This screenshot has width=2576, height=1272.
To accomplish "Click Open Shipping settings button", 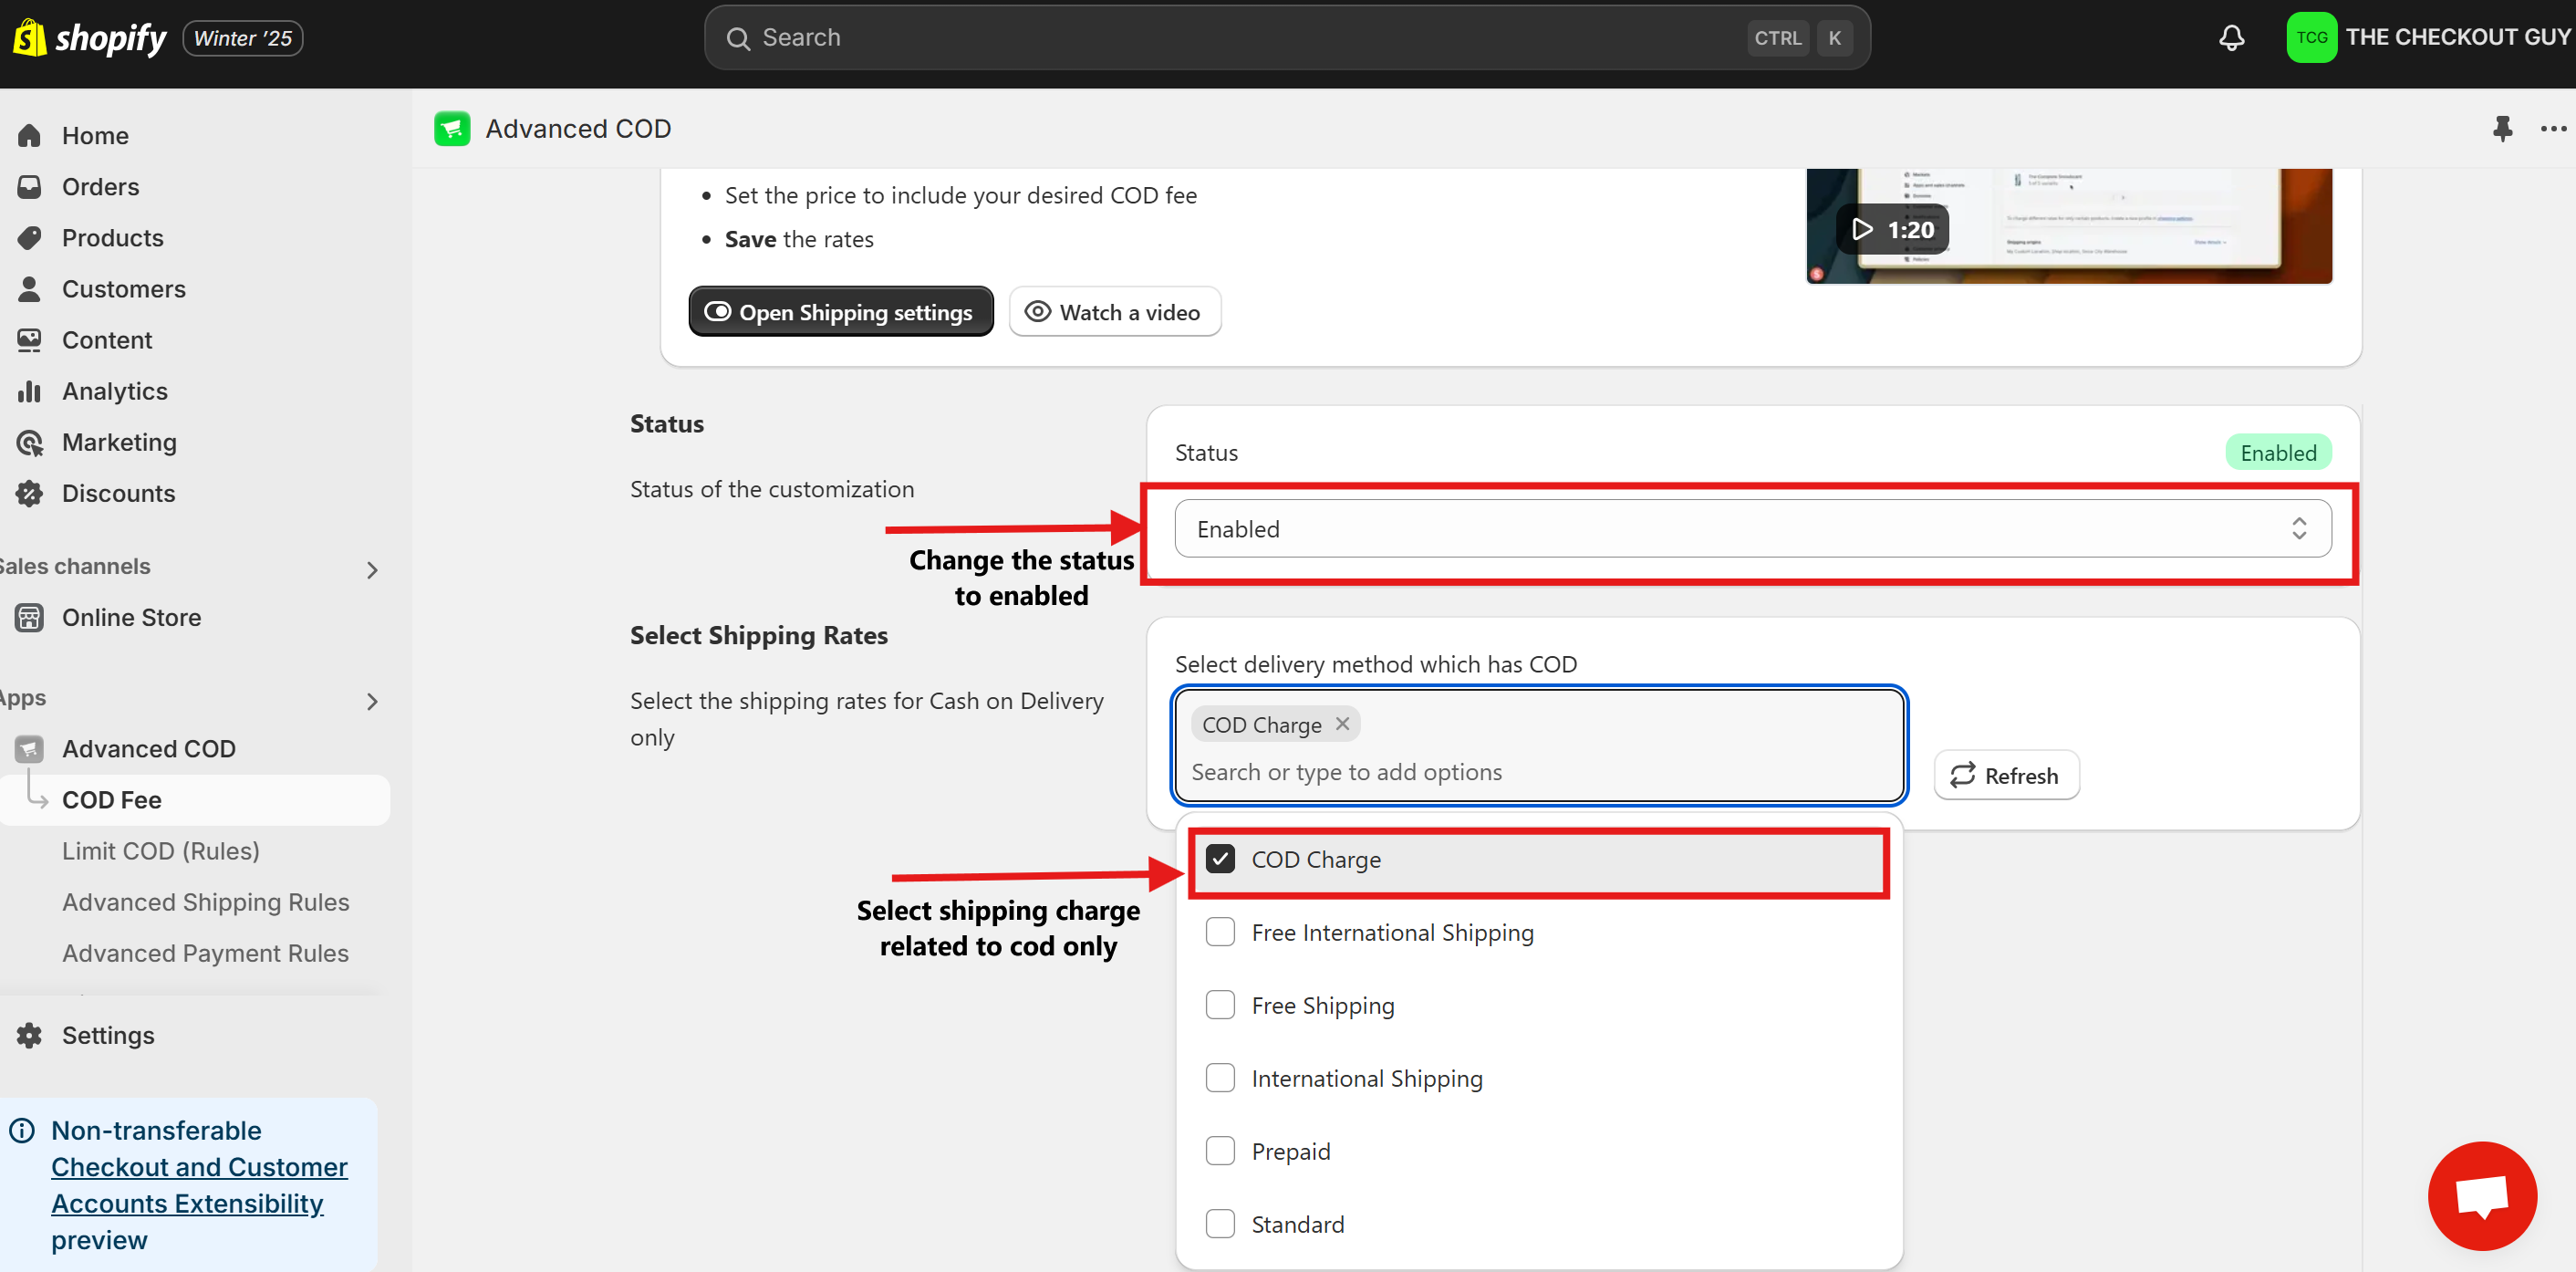I will pyautogui.click(x=840, y=312).
